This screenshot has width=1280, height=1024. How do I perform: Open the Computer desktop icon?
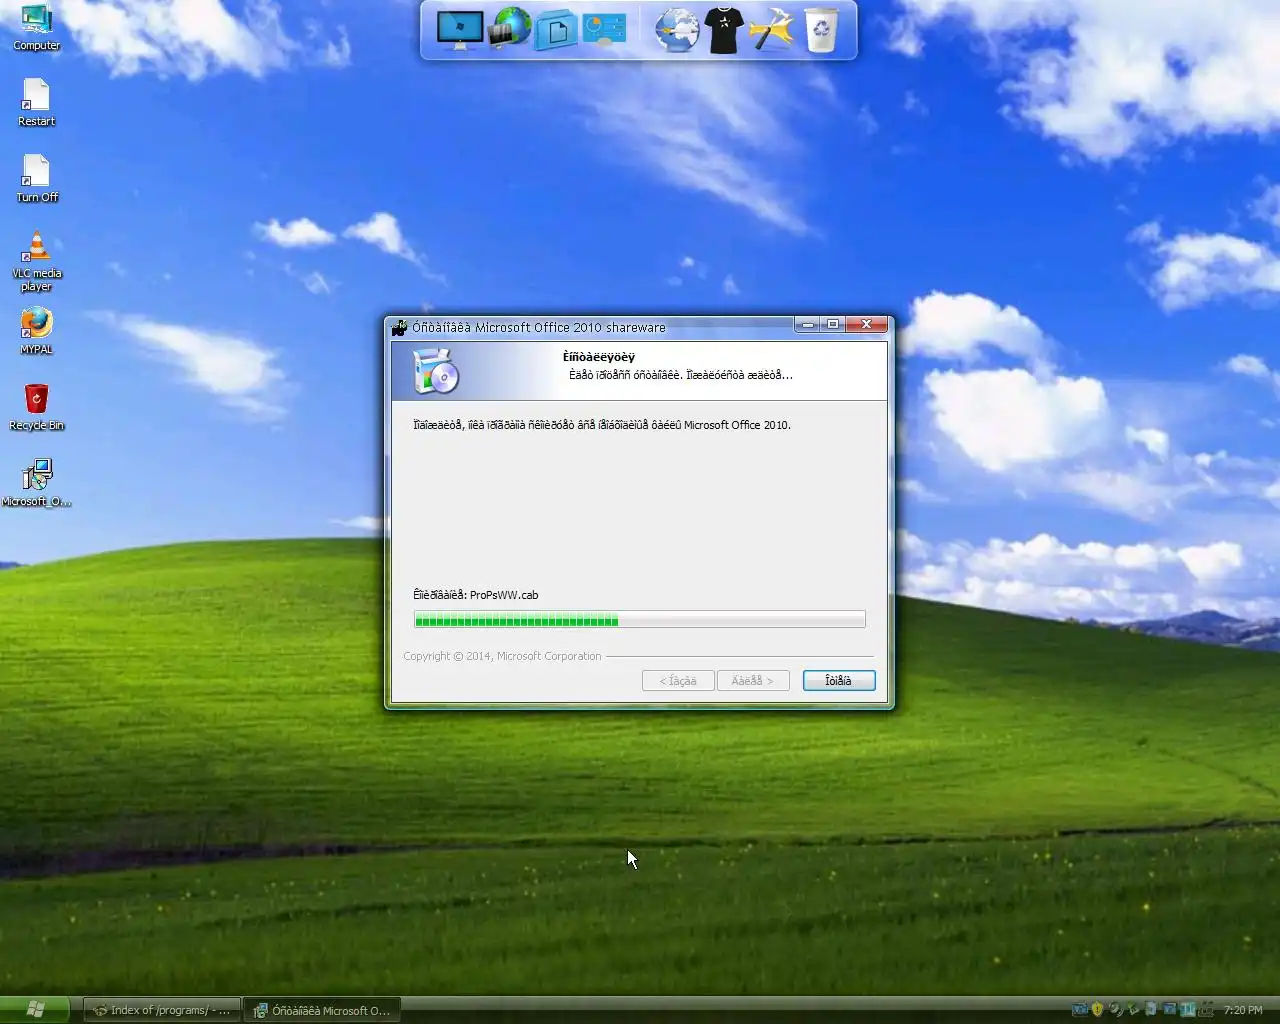tap(36, 27)
